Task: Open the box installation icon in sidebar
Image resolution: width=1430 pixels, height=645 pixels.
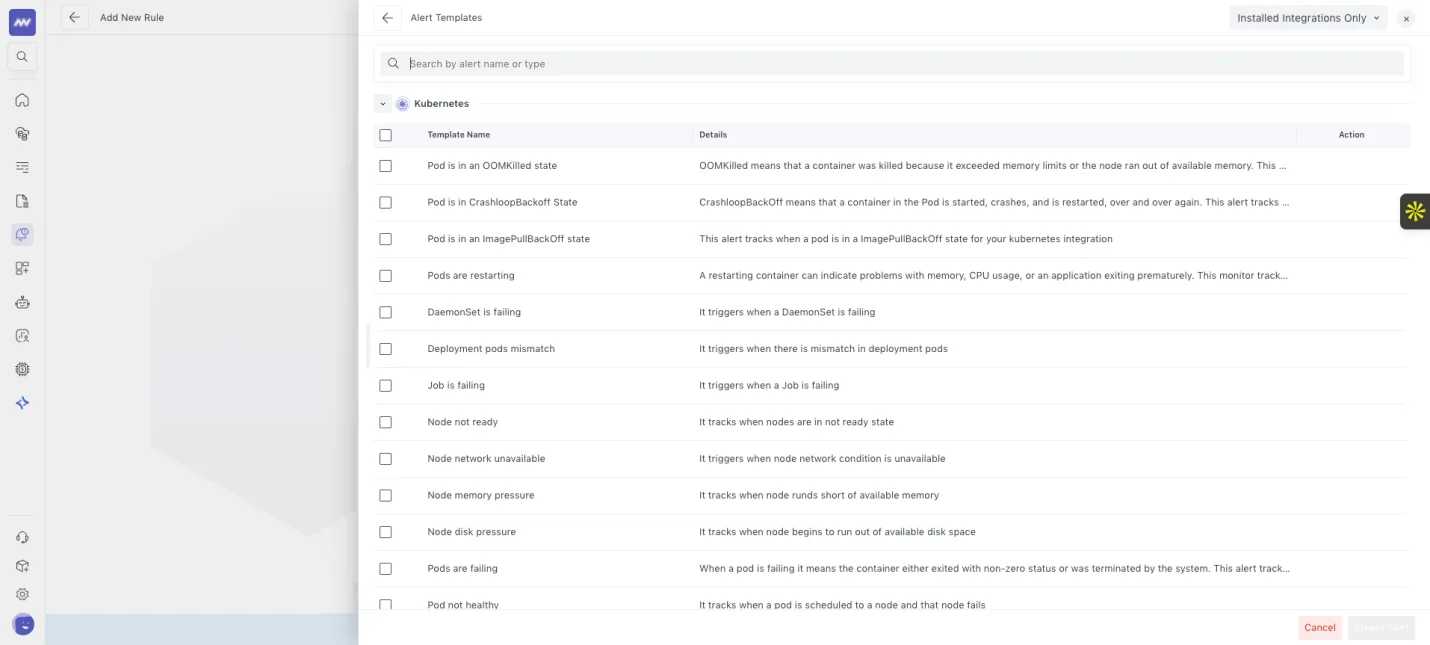Action: (22, 566)
